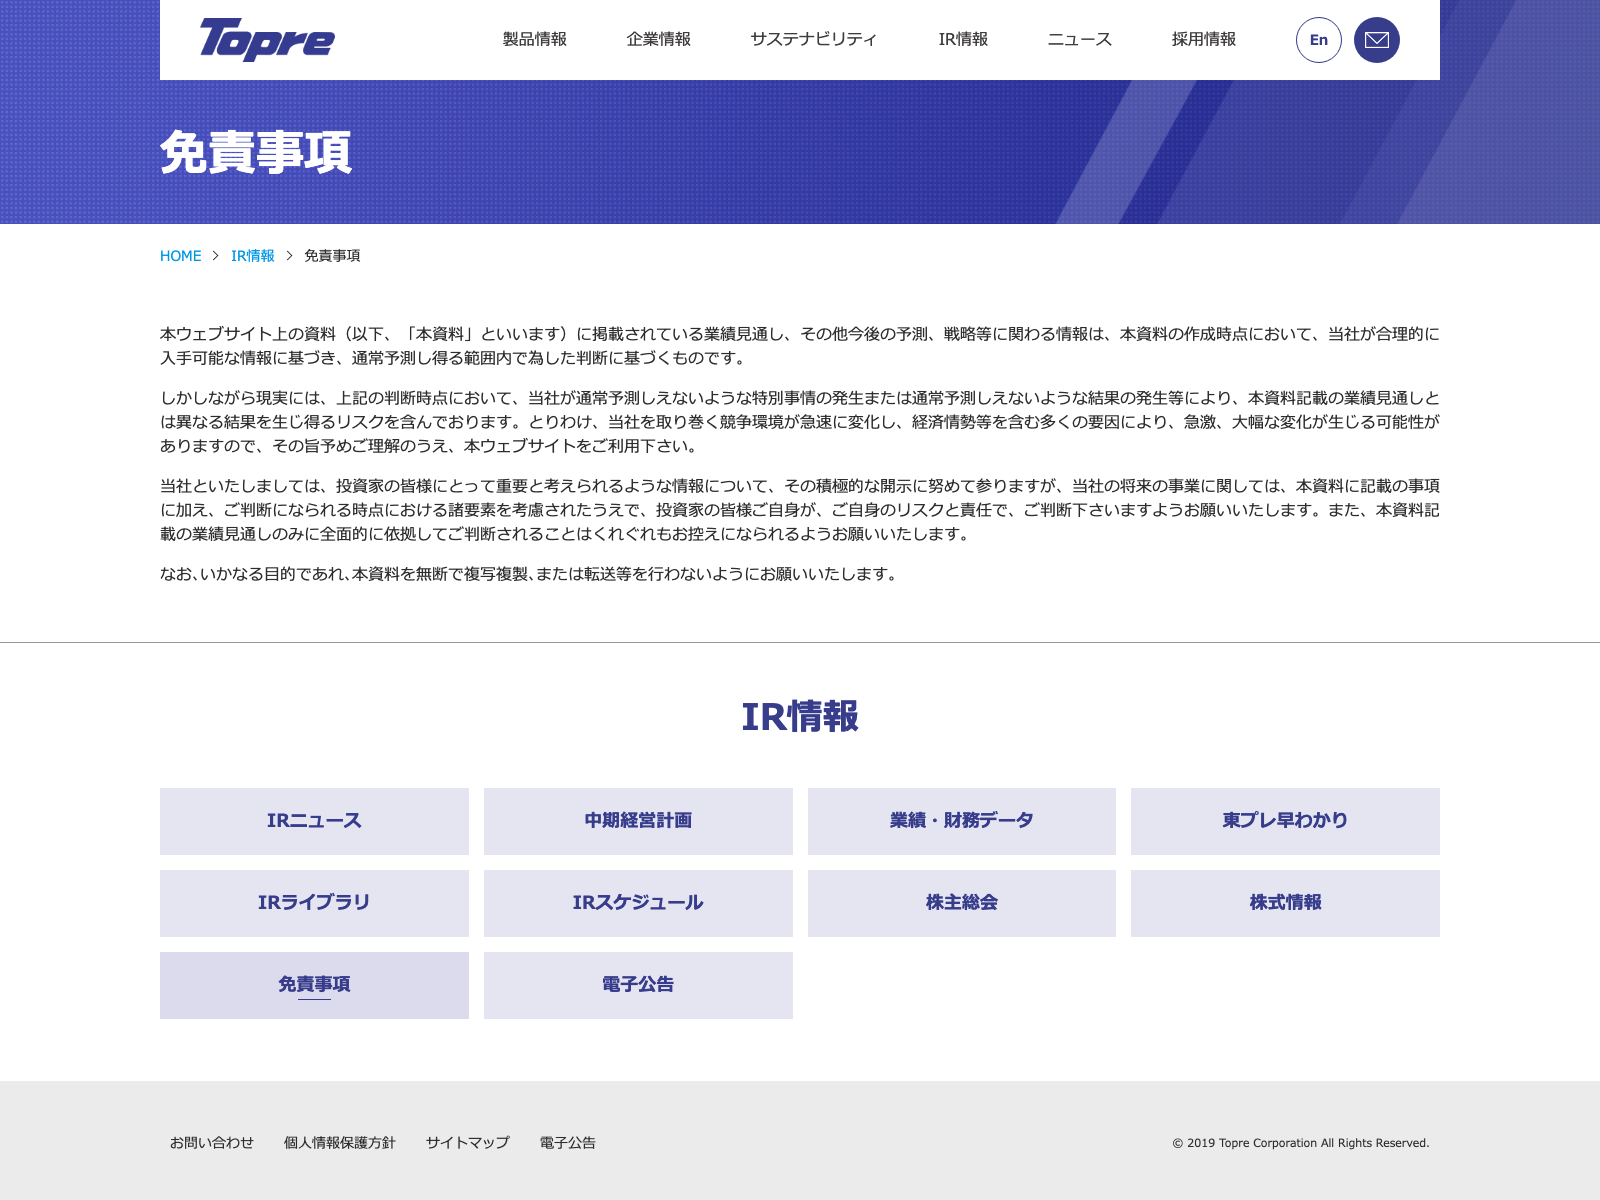Go to ニュース in the top navigation
The width and height of the screenshot is (1600, 1200).
pyautogui.click(x=1079, y=39)
